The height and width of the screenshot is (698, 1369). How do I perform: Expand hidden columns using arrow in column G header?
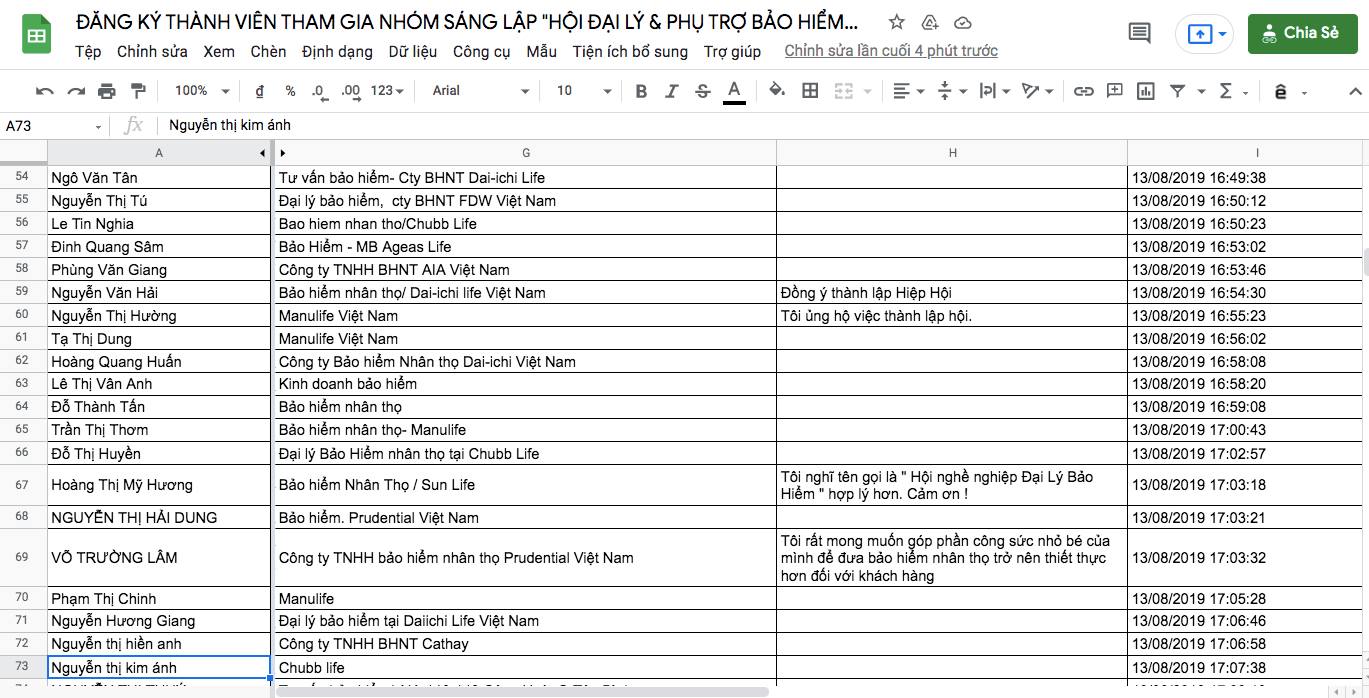coord(283,153)
